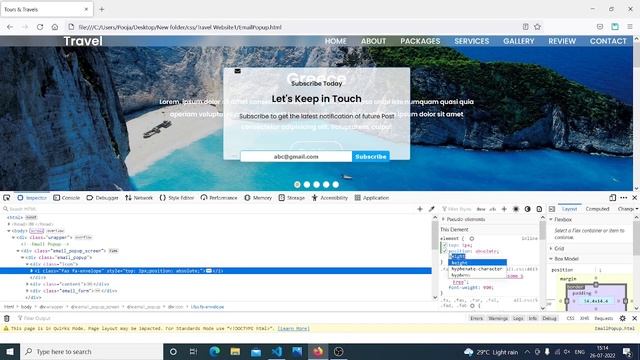Collapse the three-pane inspector sidebar
This screenshot has height=360, width=640.
552,209
